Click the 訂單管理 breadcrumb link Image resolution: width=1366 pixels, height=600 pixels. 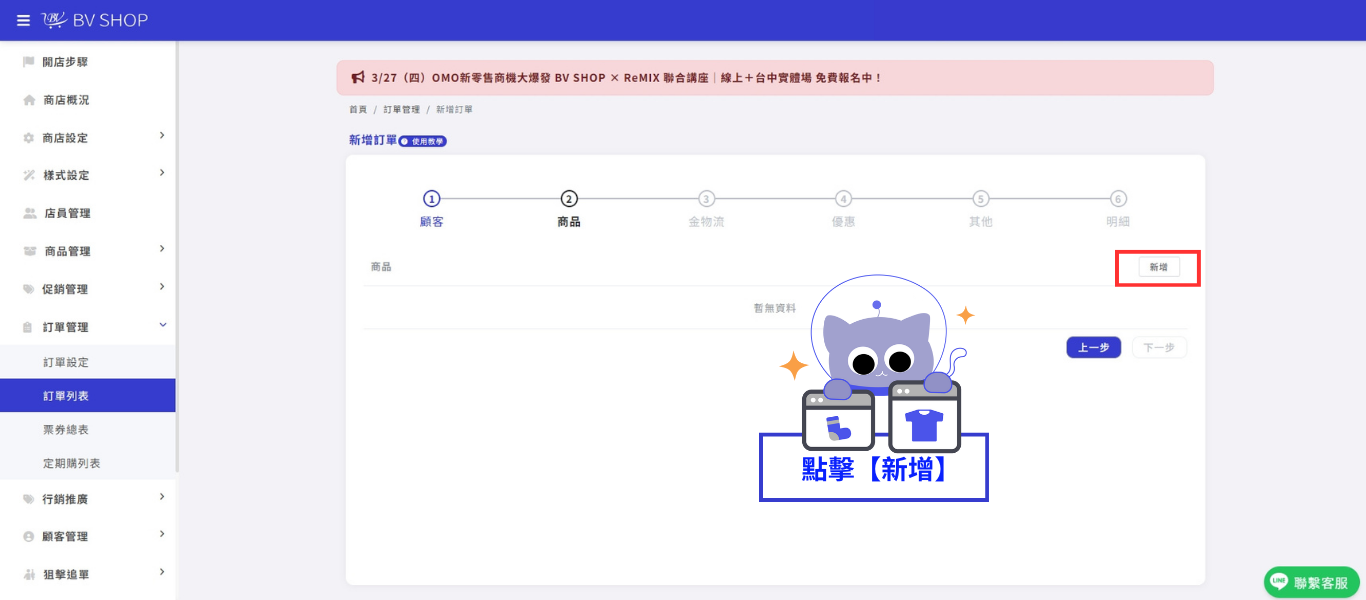pyautogui.click(x=402, y=109)
